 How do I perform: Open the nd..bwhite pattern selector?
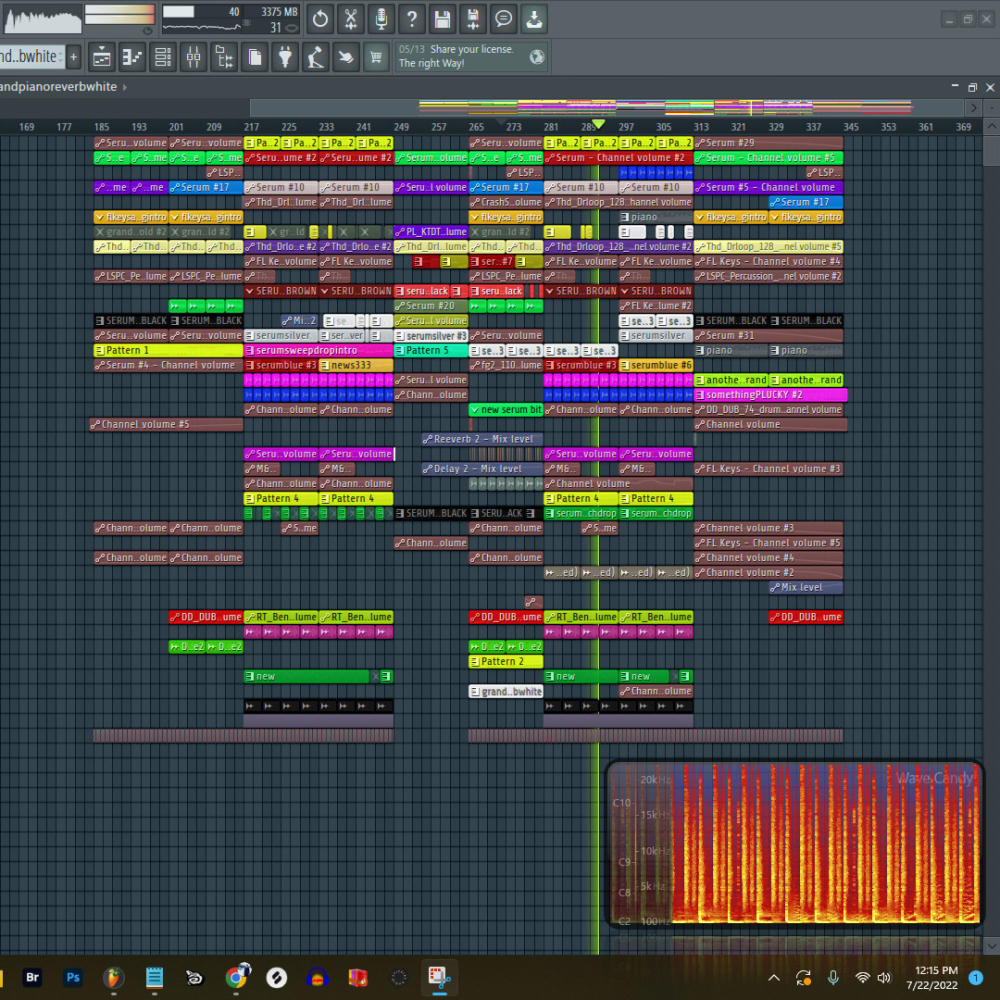pyautogui.click(x=31, y=57)
